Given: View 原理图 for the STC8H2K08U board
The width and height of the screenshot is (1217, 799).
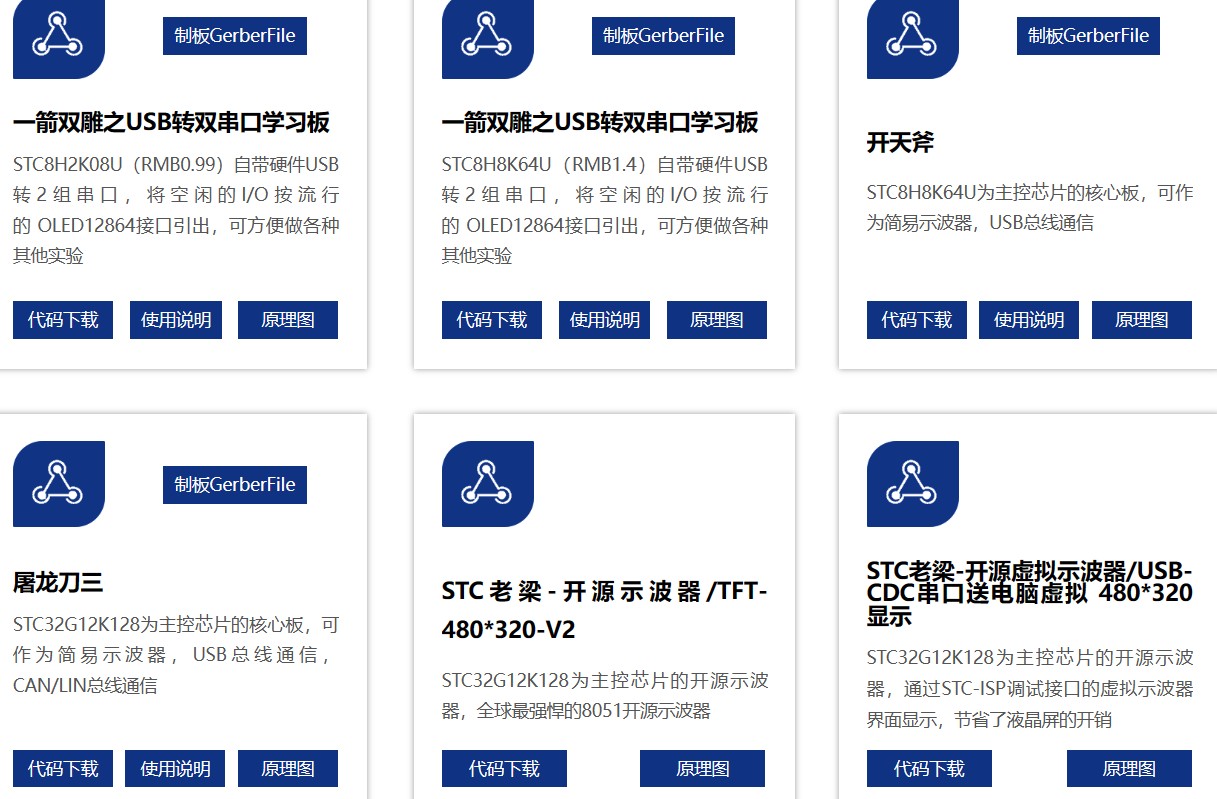Looking at the screenshot, I should [x=288, y=320].
